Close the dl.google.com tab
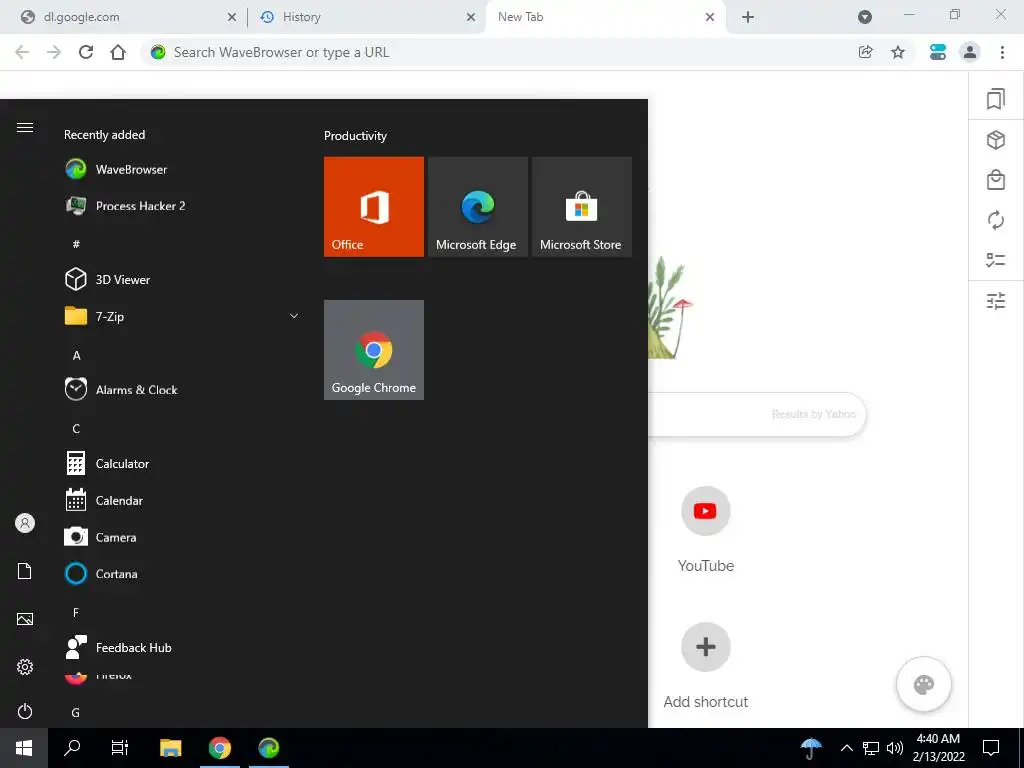The image size is (1024, 768). 232,18
